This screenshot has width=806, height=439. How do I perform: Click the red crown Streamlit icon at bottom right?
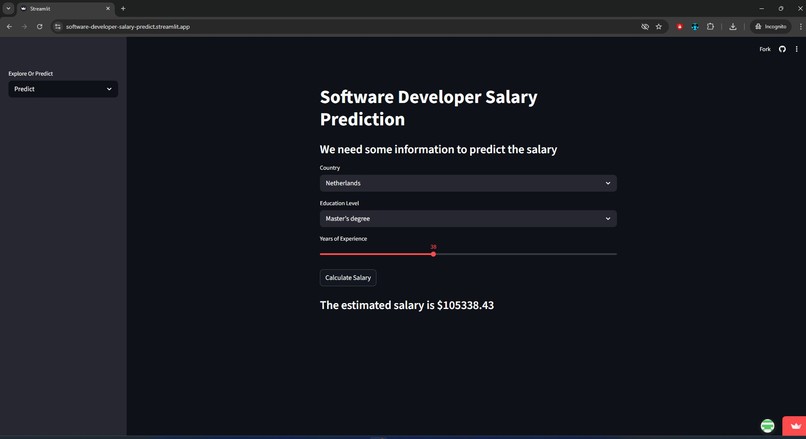(x=795, y=426)
